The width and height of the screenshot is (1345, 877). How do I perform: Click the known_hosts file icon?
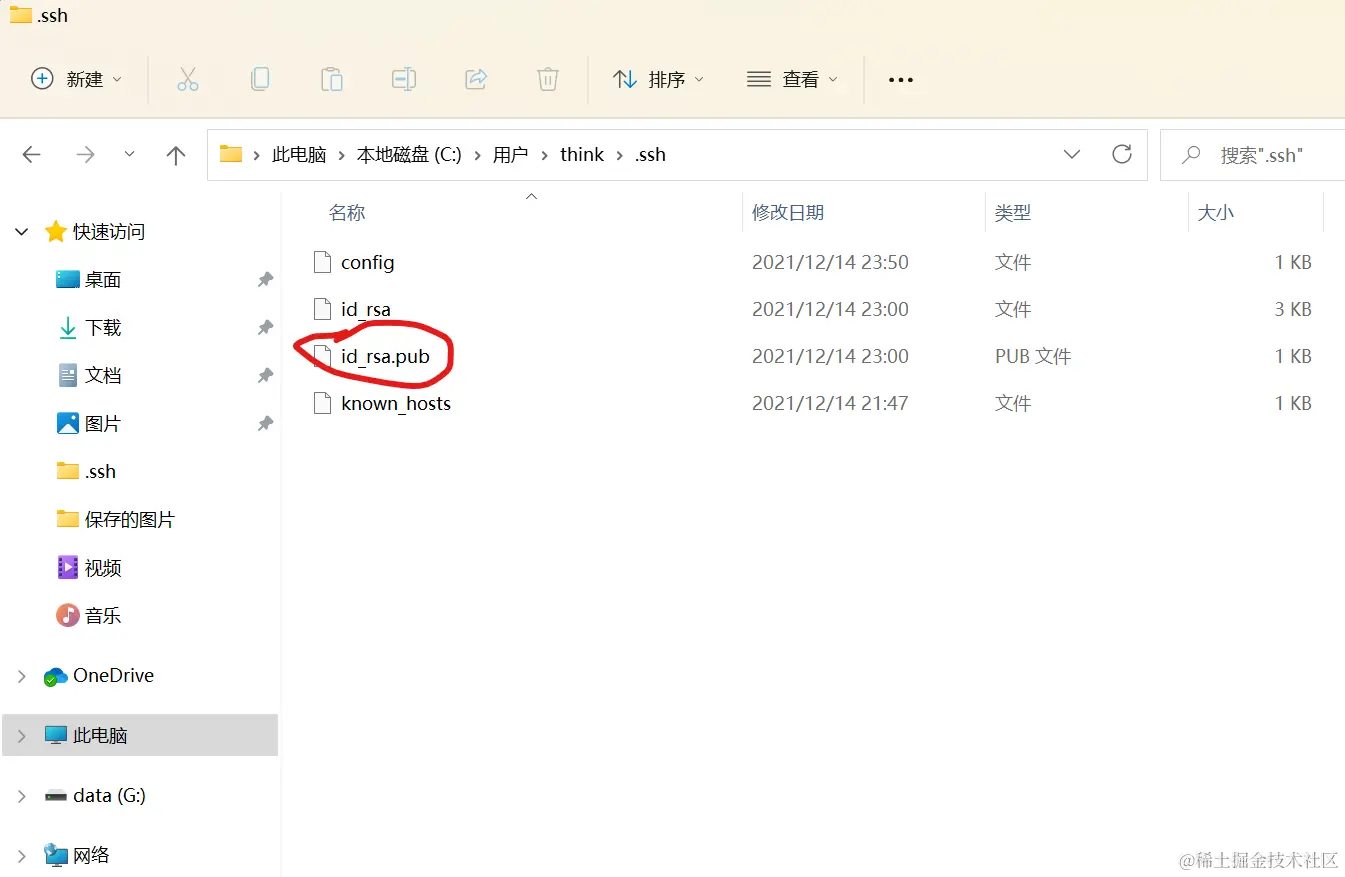[x=322, y=403]
